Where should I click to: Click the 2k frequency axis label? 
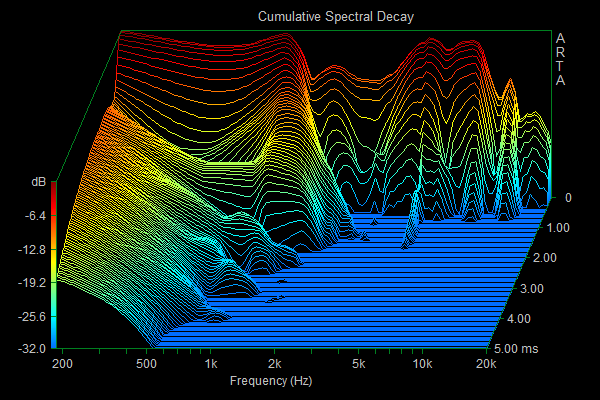coord(274,364)
